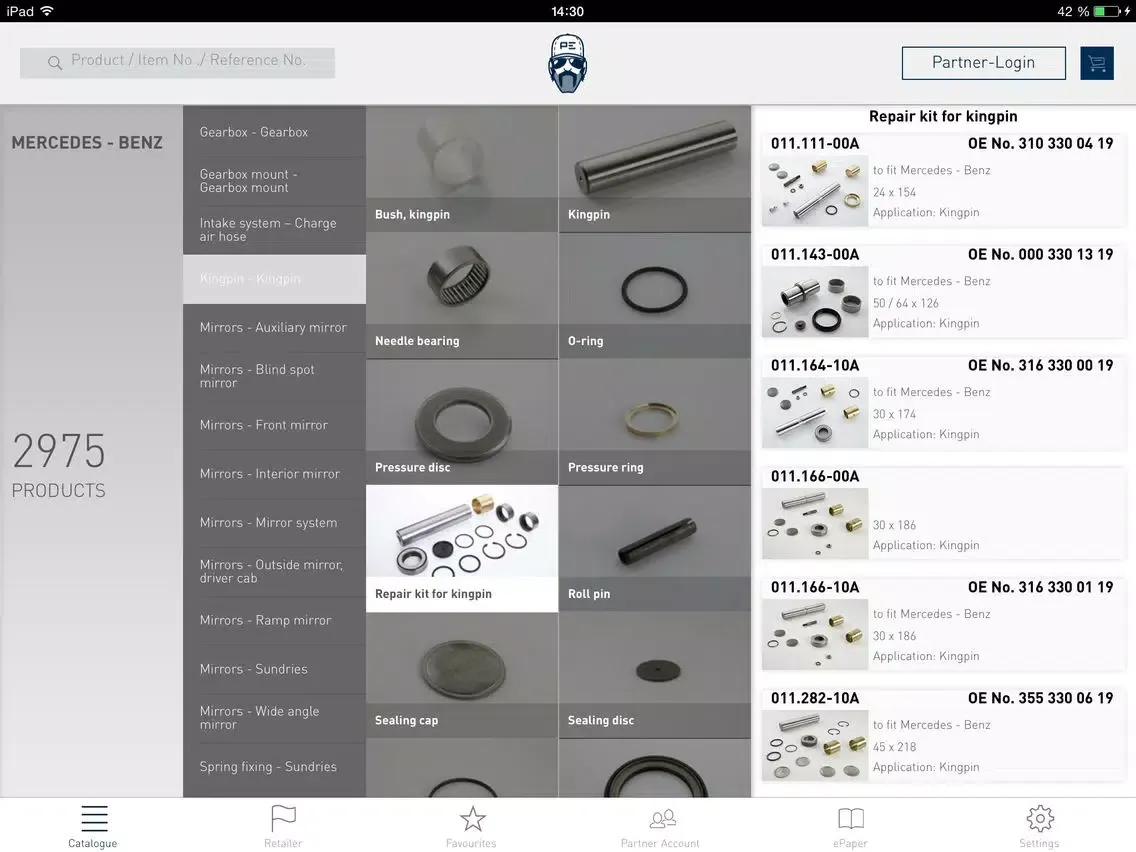Open the Settings tab
Viewport: 1136px width, 852px height.
1039,826
